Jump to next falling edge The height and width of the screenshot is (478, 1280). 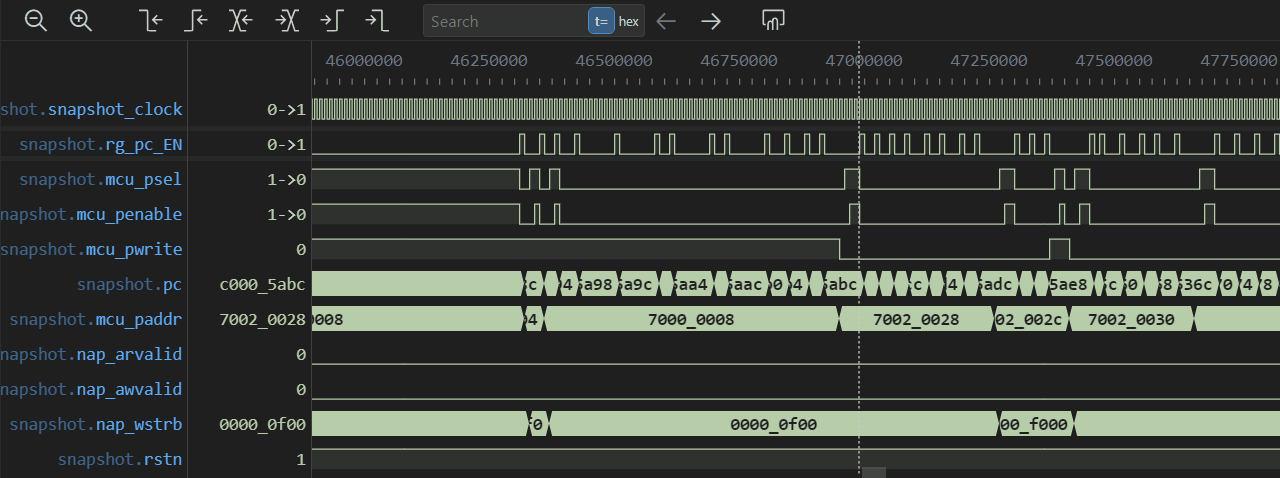pyautogui.click(x=376, y=21)
